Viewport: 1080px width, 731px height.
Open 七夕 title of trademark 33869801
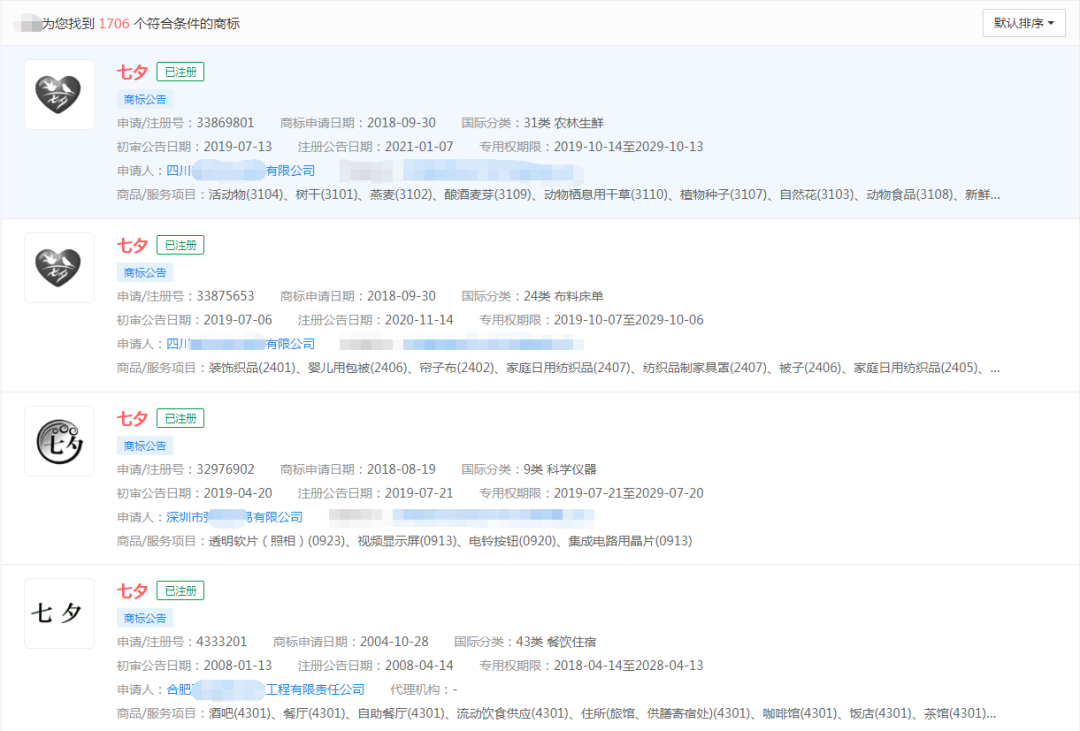[132, 72]
